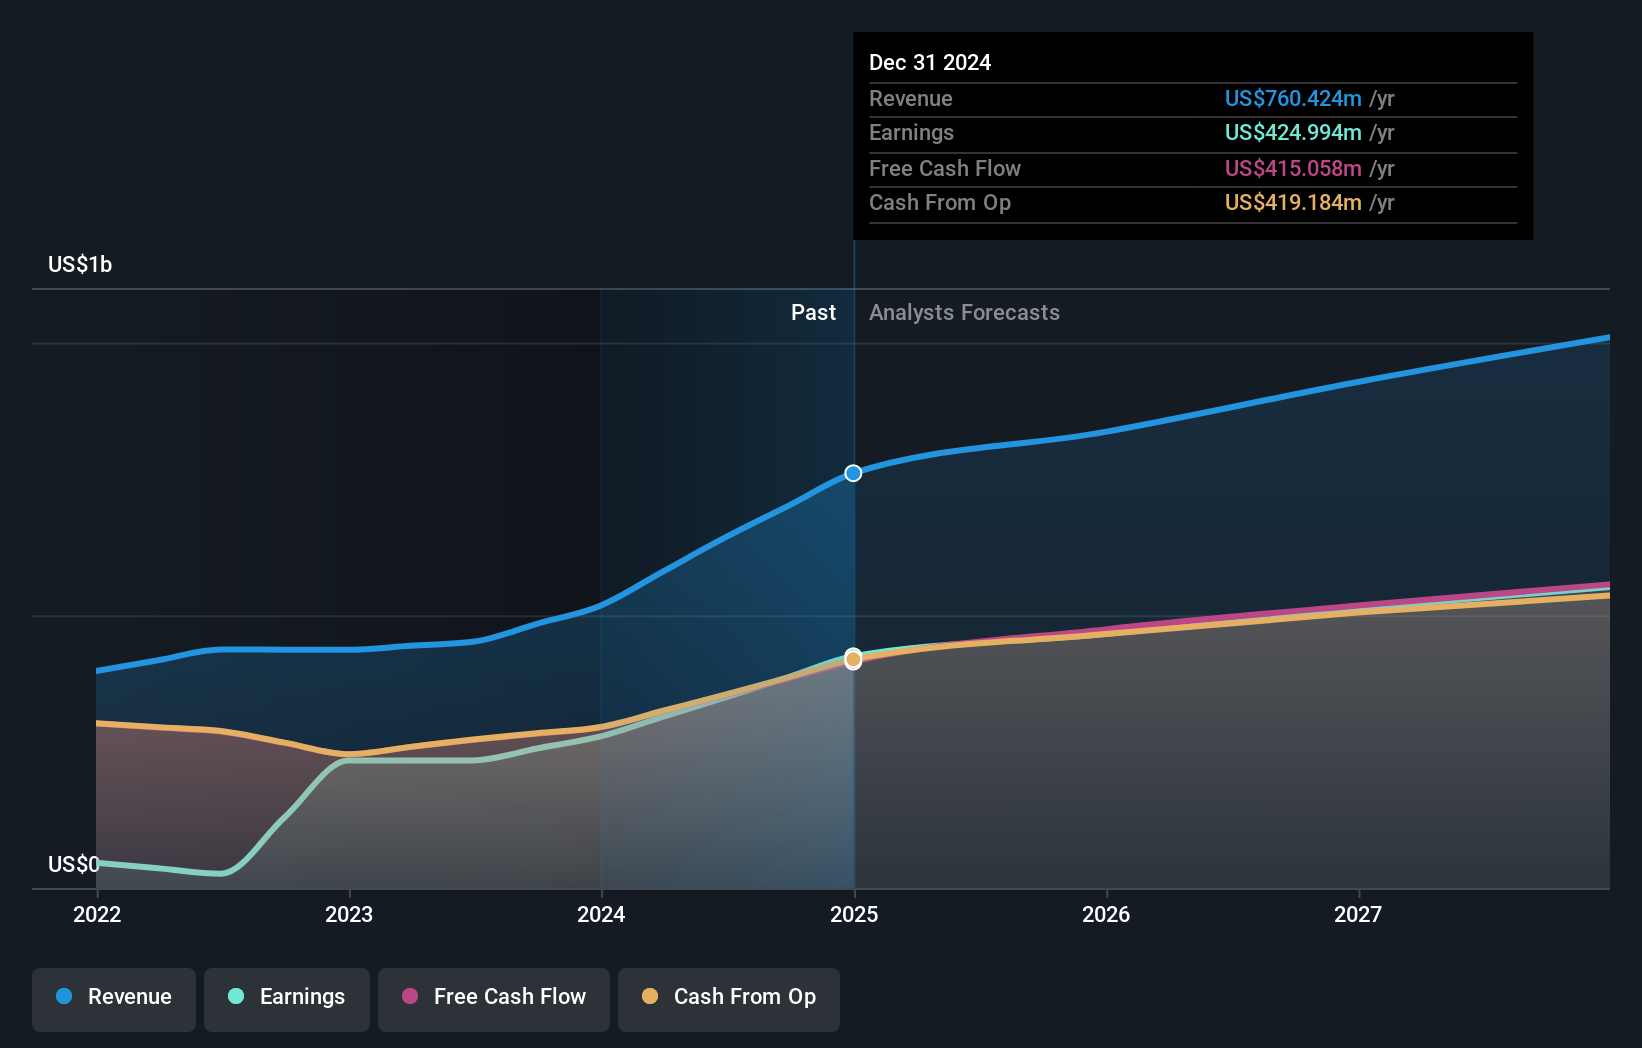Image resolution: width=1642 pixels, height=1048 pixels.
Task: Click the pink Free Cash Flow legend dot
Action: coord(410,996)
